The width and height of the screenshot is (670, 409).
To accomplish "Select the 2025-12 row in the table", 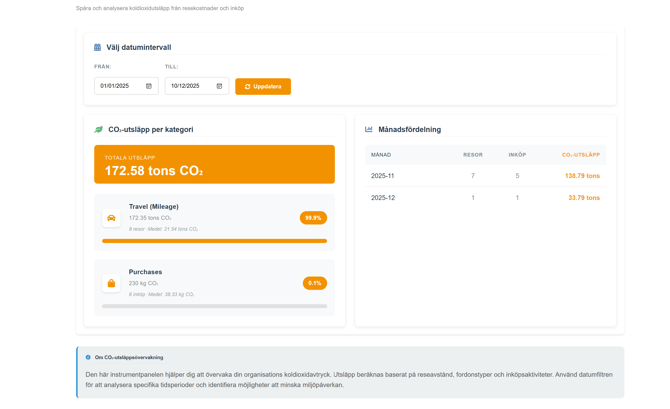I will coord(484,198).
